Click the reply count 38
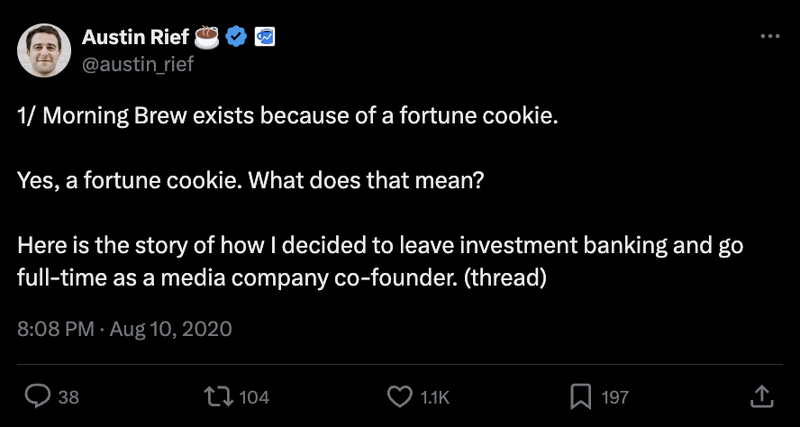 tap(68, 397)
